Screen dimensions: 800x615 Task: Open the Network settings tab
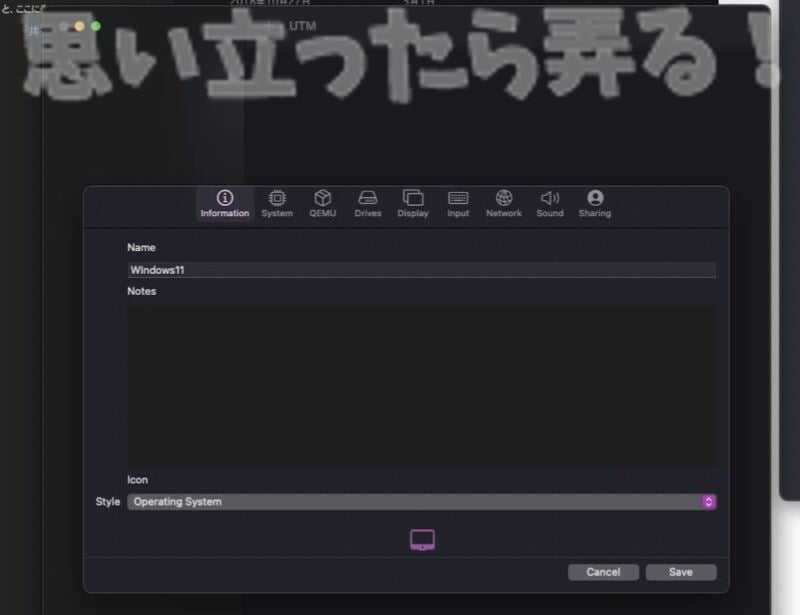coord(504,204)
